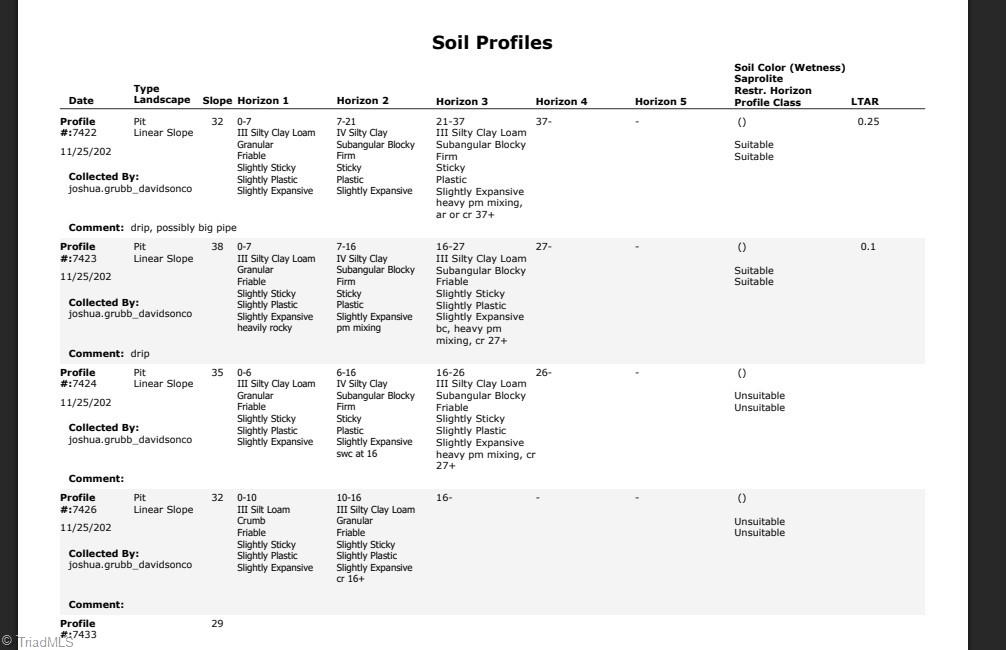Select the Date column header

point(81,101)
